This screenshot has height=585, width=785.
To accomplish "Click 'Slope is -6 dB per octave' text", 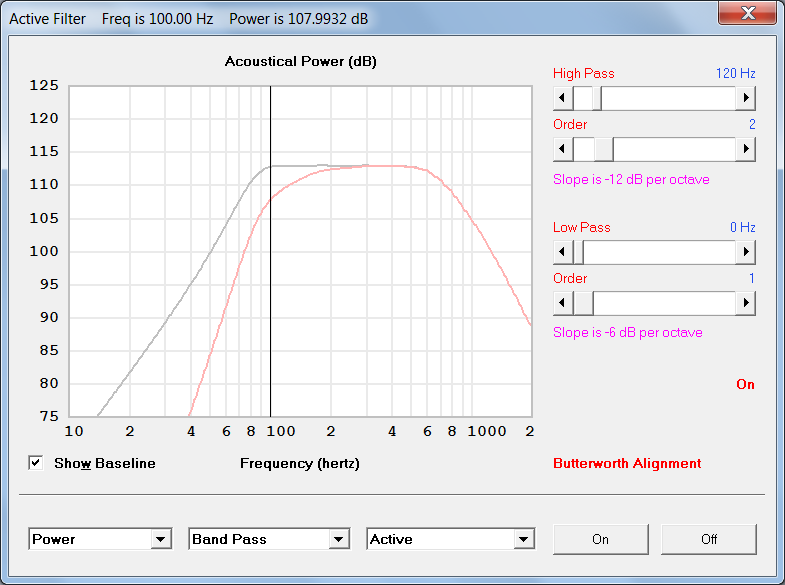I will [x=628, y=332].
